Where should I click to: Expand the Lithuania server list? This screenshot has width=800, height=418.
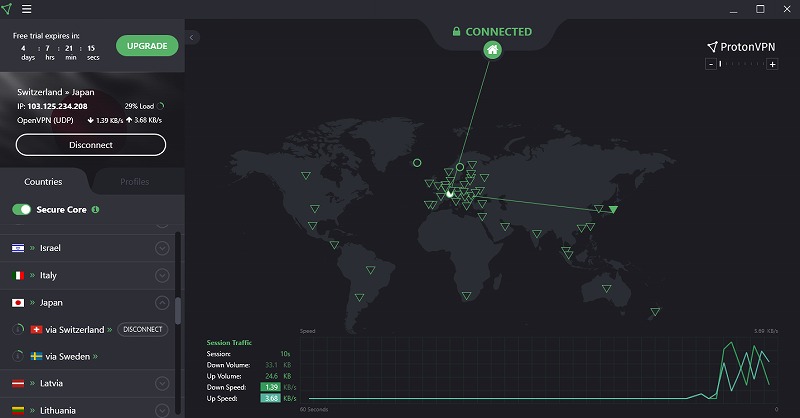tap(162, 410)
